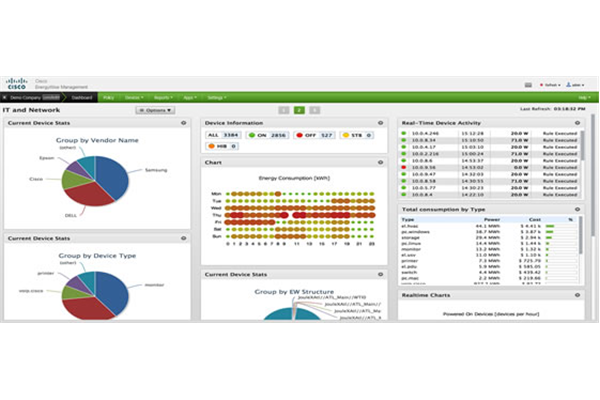Select device row 10.0.8.6
This screenshot has width=600, height=400.
coord(490,161)
